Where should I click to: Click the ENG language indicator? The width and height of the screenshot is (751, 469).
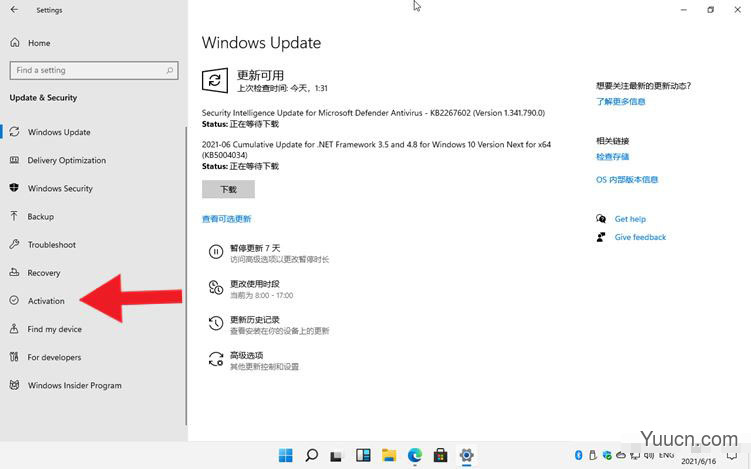coord(667,455)
